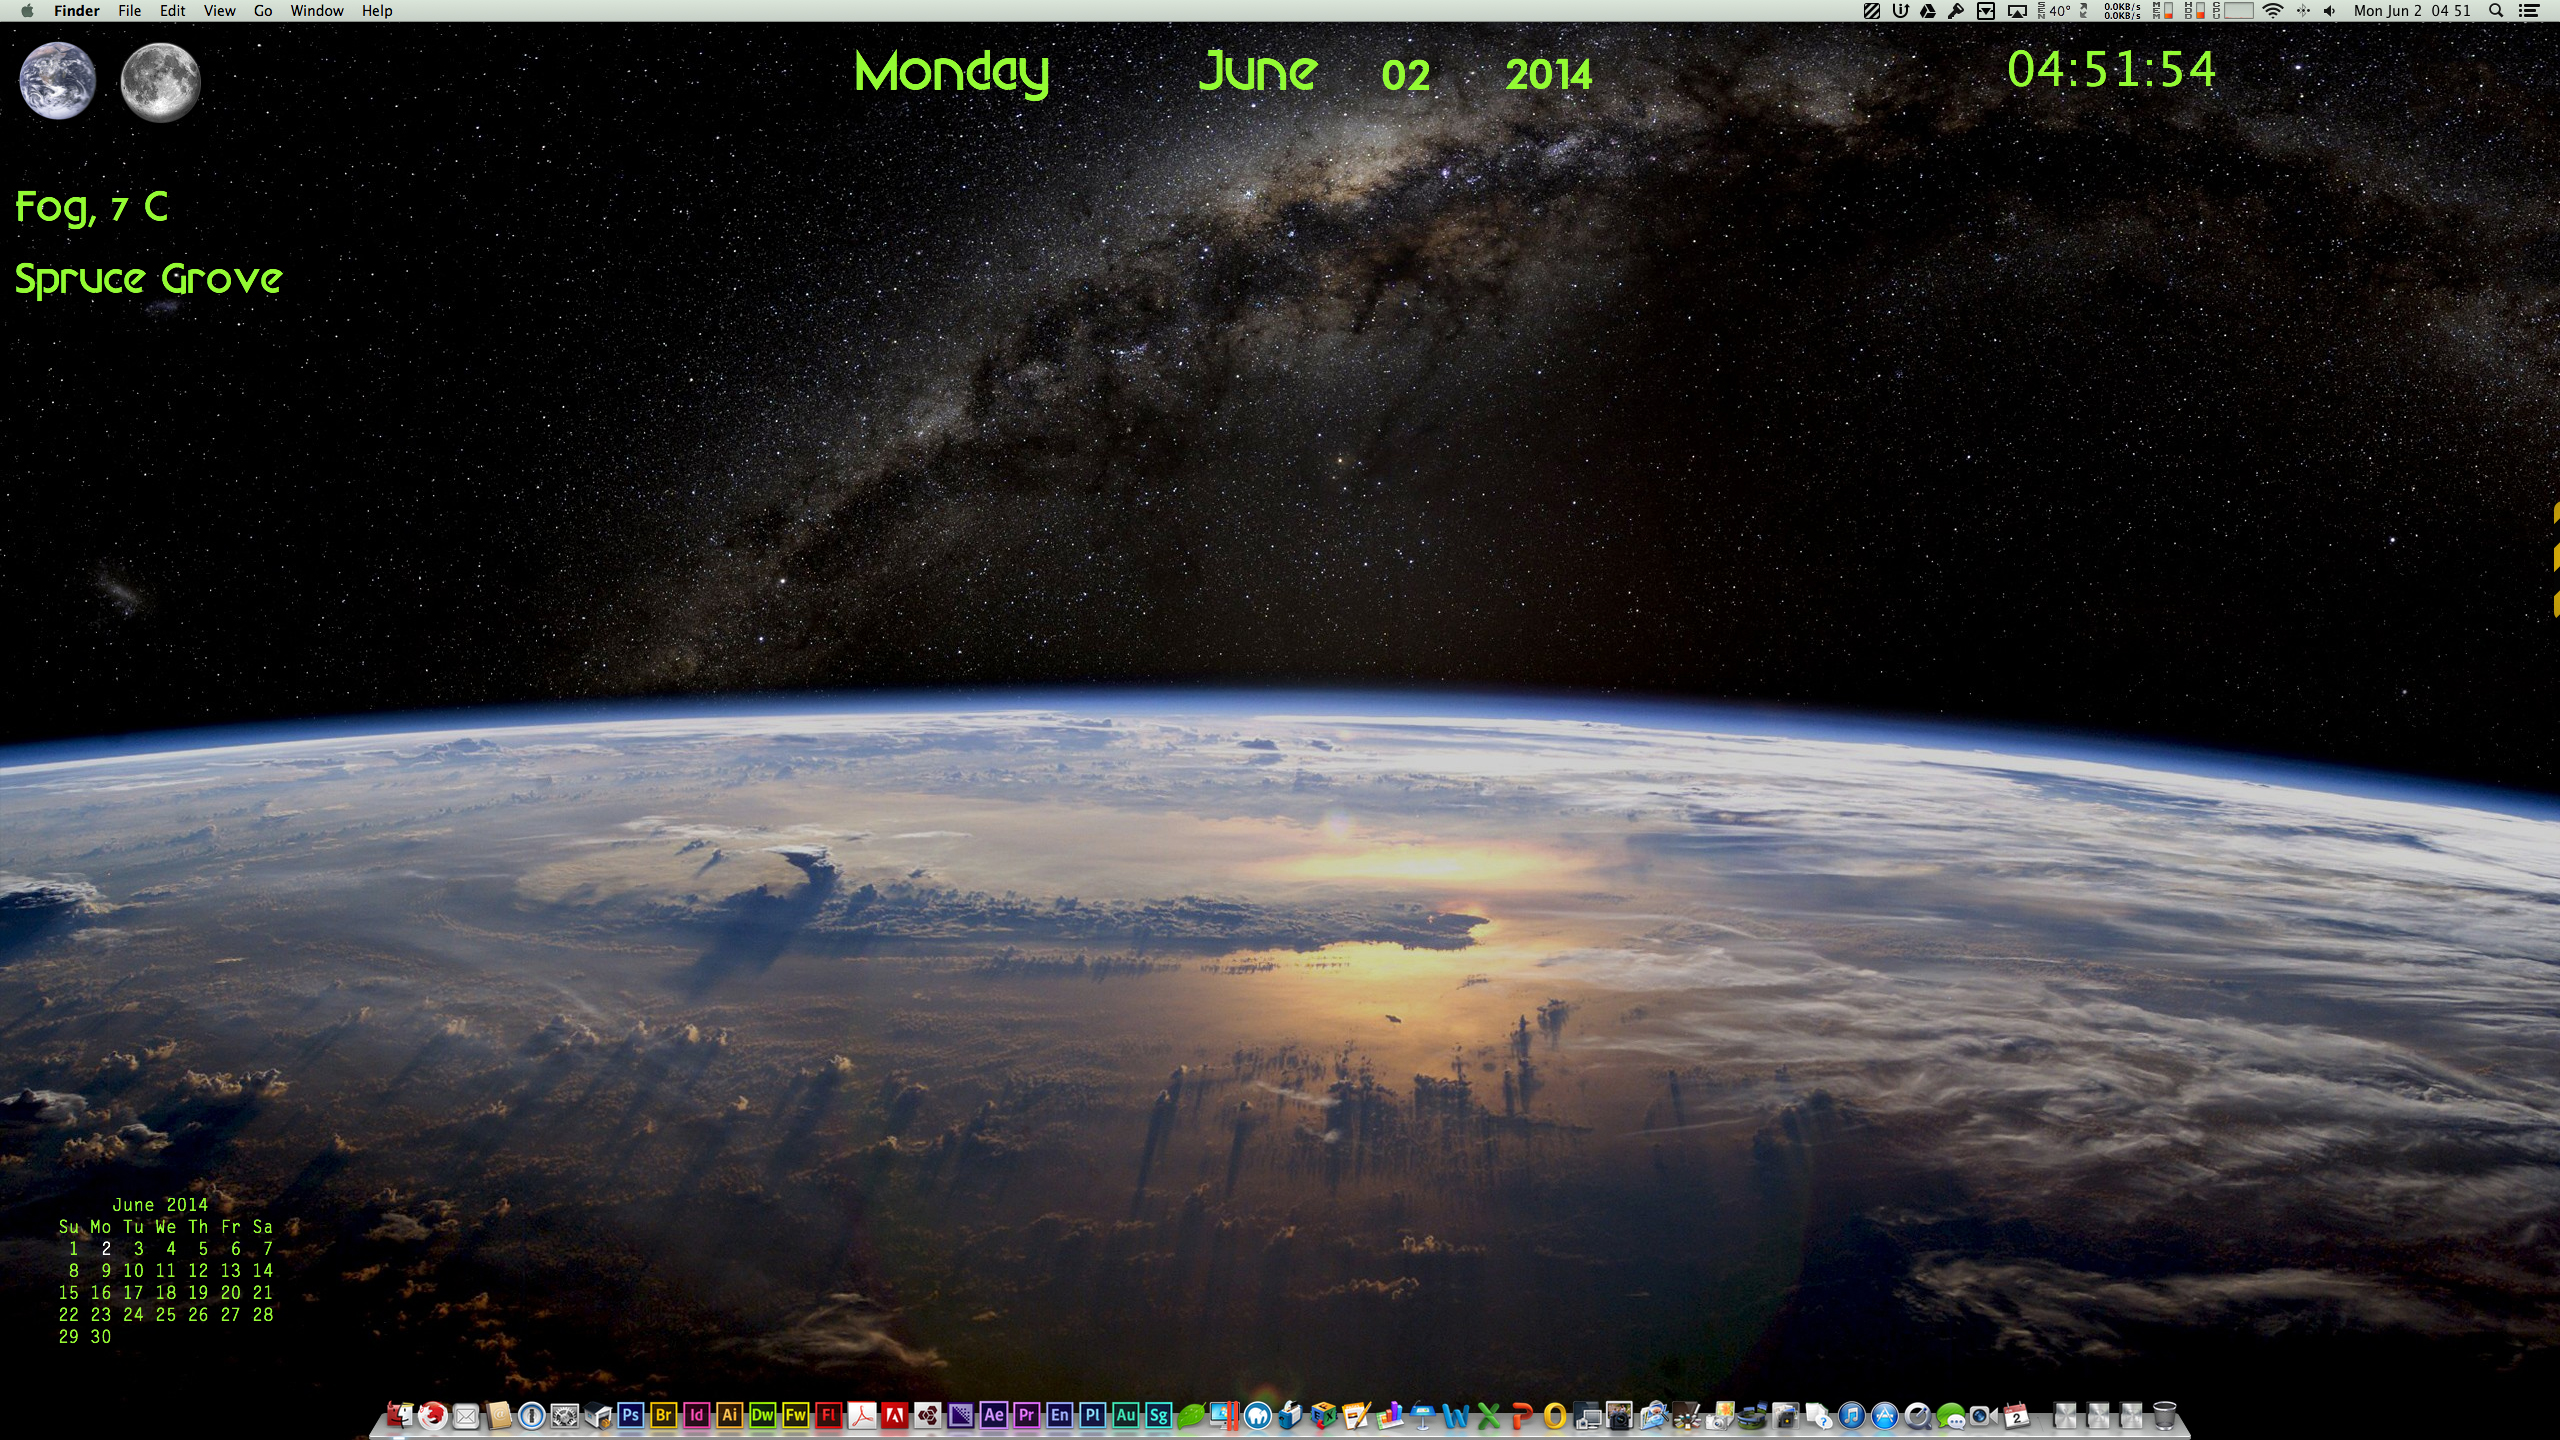2560x1440 pixels.
Task: Open Adobe Premiere Pro dock icon
Action: [1026, 1415]
